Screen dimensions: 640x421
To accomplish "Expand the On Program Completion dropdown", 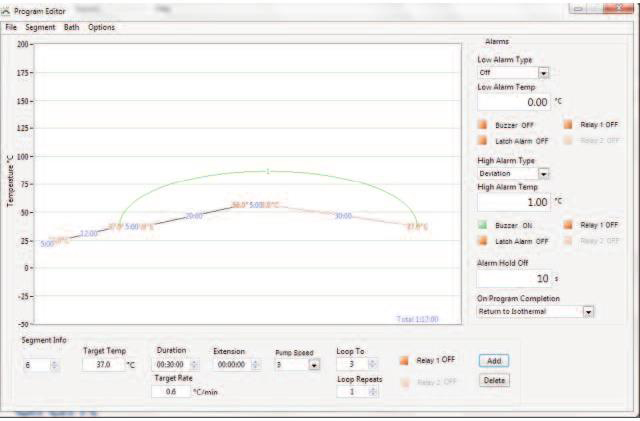I will (588, 311).
